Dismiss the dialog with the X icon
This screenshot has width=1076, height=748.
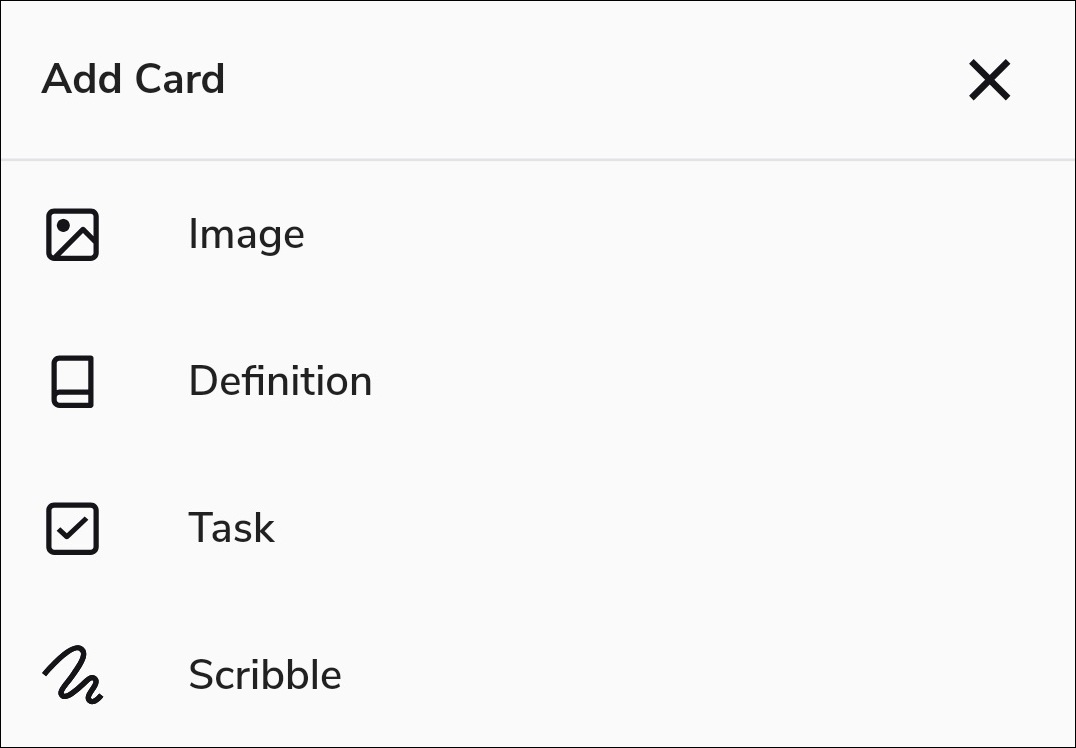(989, 80)
